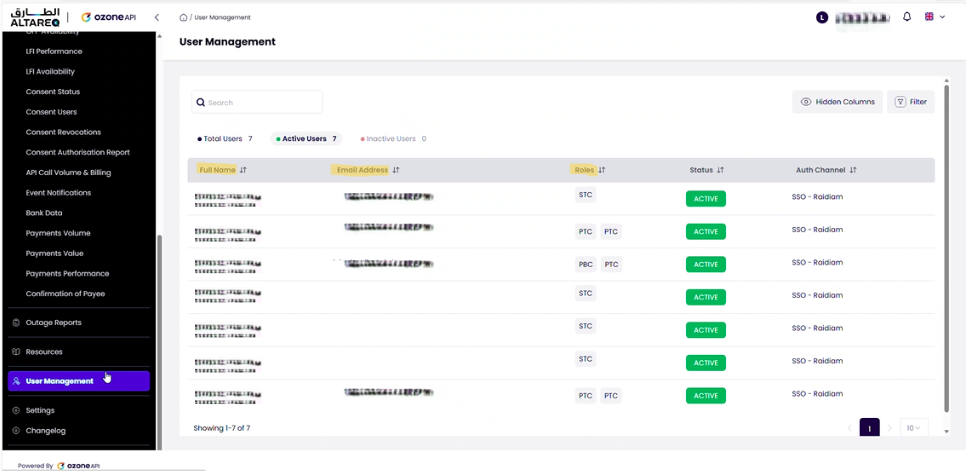Click the search magnifier icon
966x471 pixels.
coord(200,102)
